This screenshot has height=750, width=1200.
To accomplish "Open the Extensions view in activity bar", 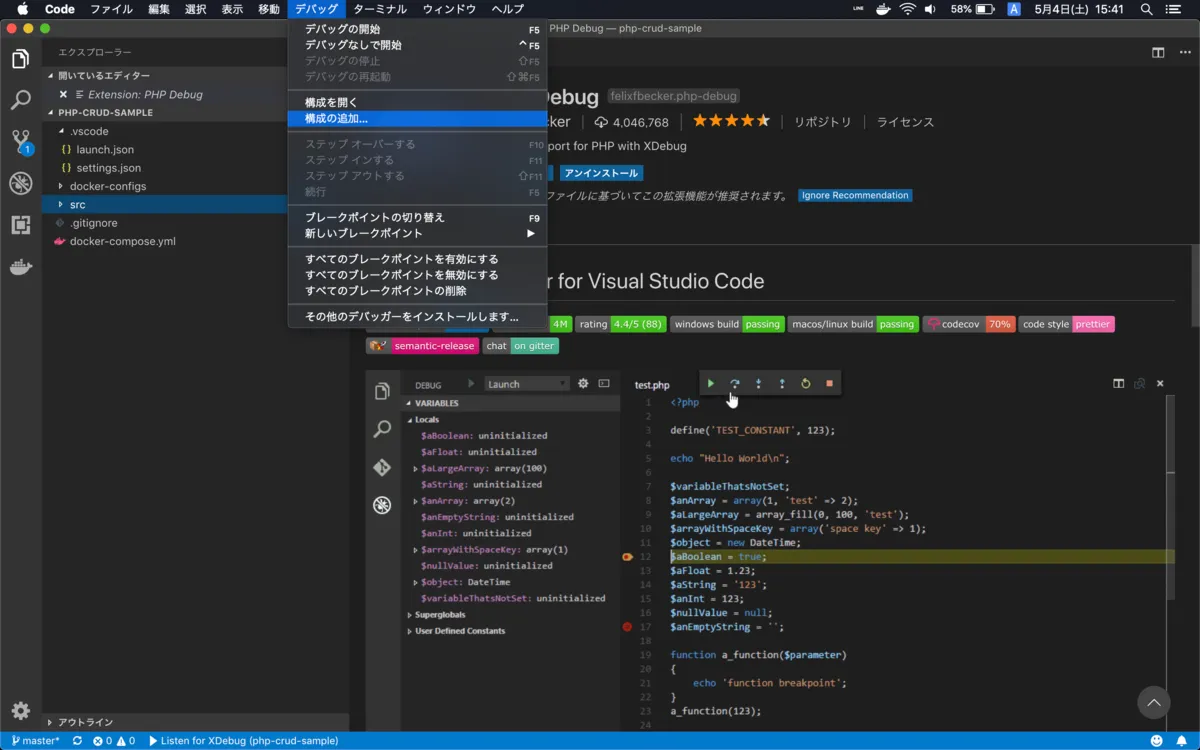I will (20, 225).
